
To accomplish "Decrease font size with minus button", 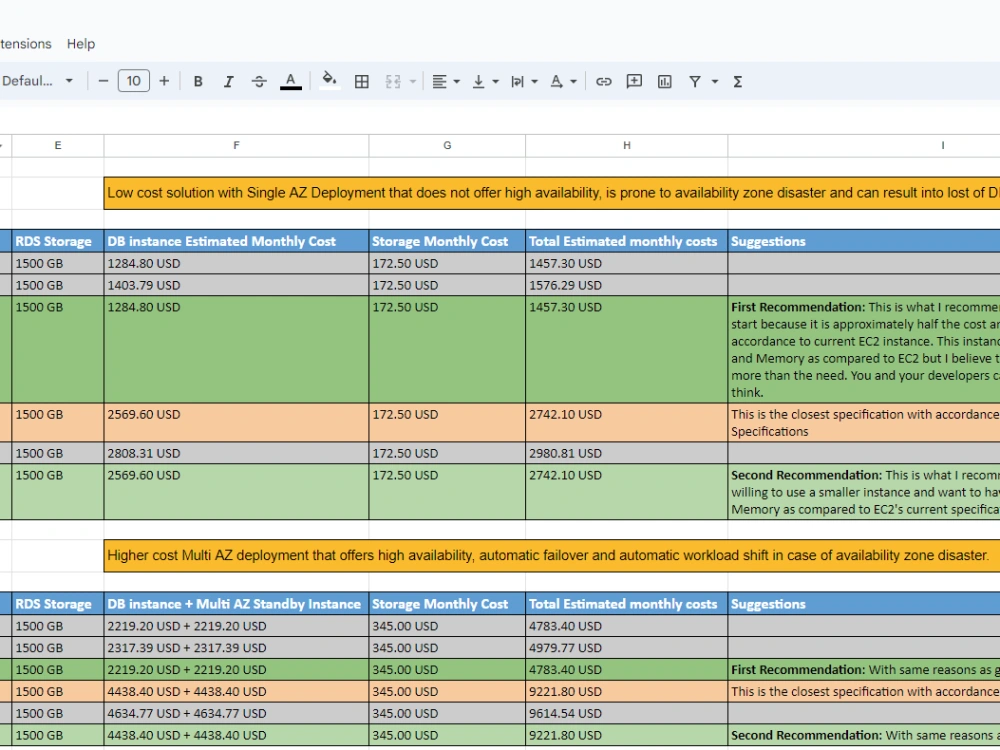I will point(103,81).
